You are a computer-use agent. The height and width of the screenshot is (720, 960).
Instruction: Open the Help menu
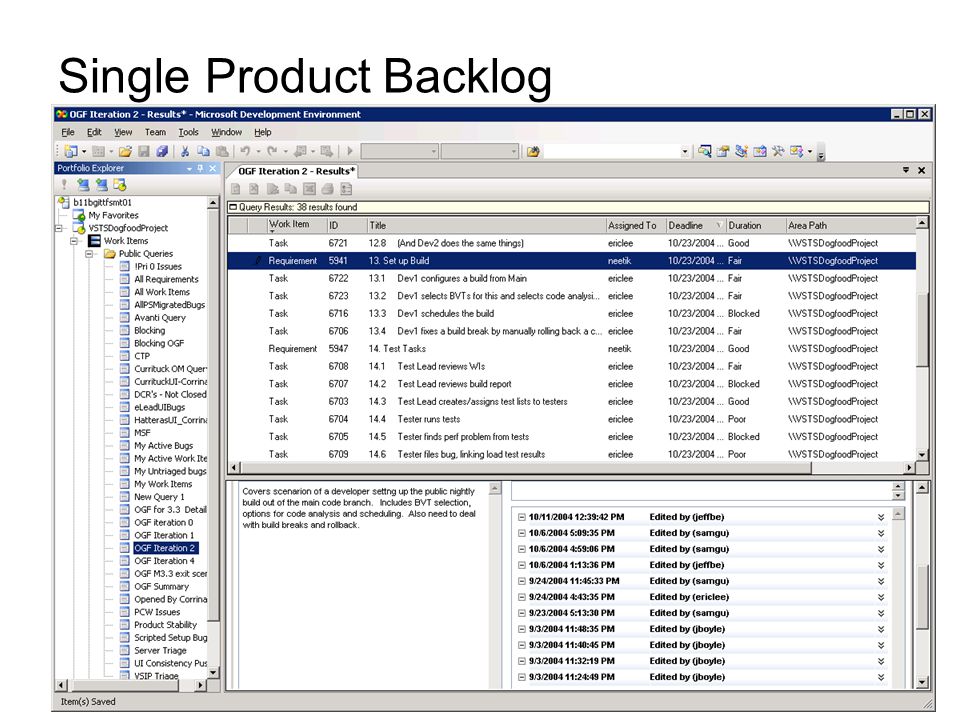pos(263,132)
